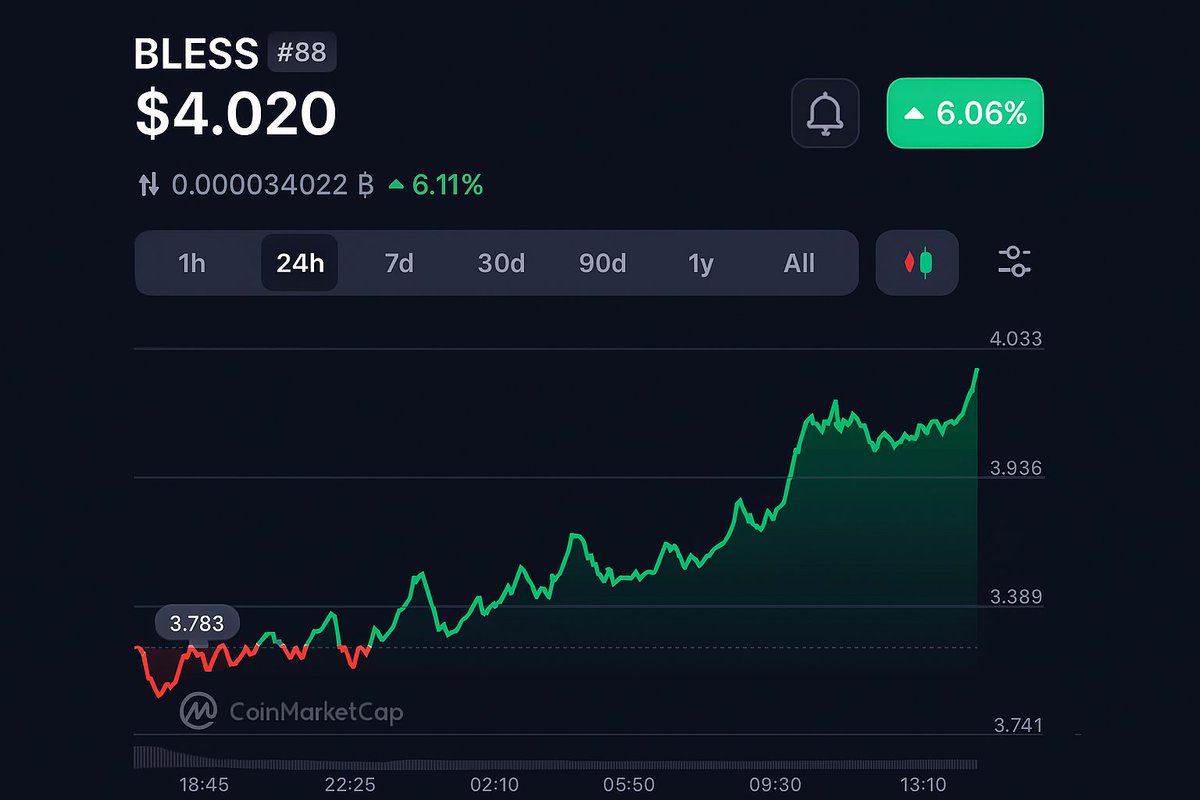The width and height of the screenshot is (1200, 800).
Task: Click the volume bars strip below chart
Action: coord(555,757)
